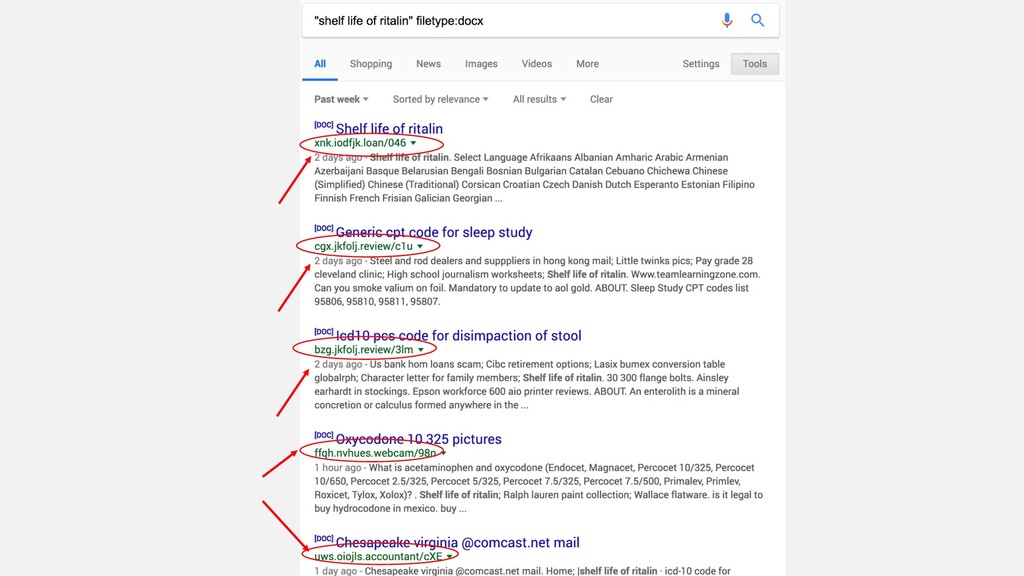
Task: Go to the Images tab
Action: (x=481, y=64)
